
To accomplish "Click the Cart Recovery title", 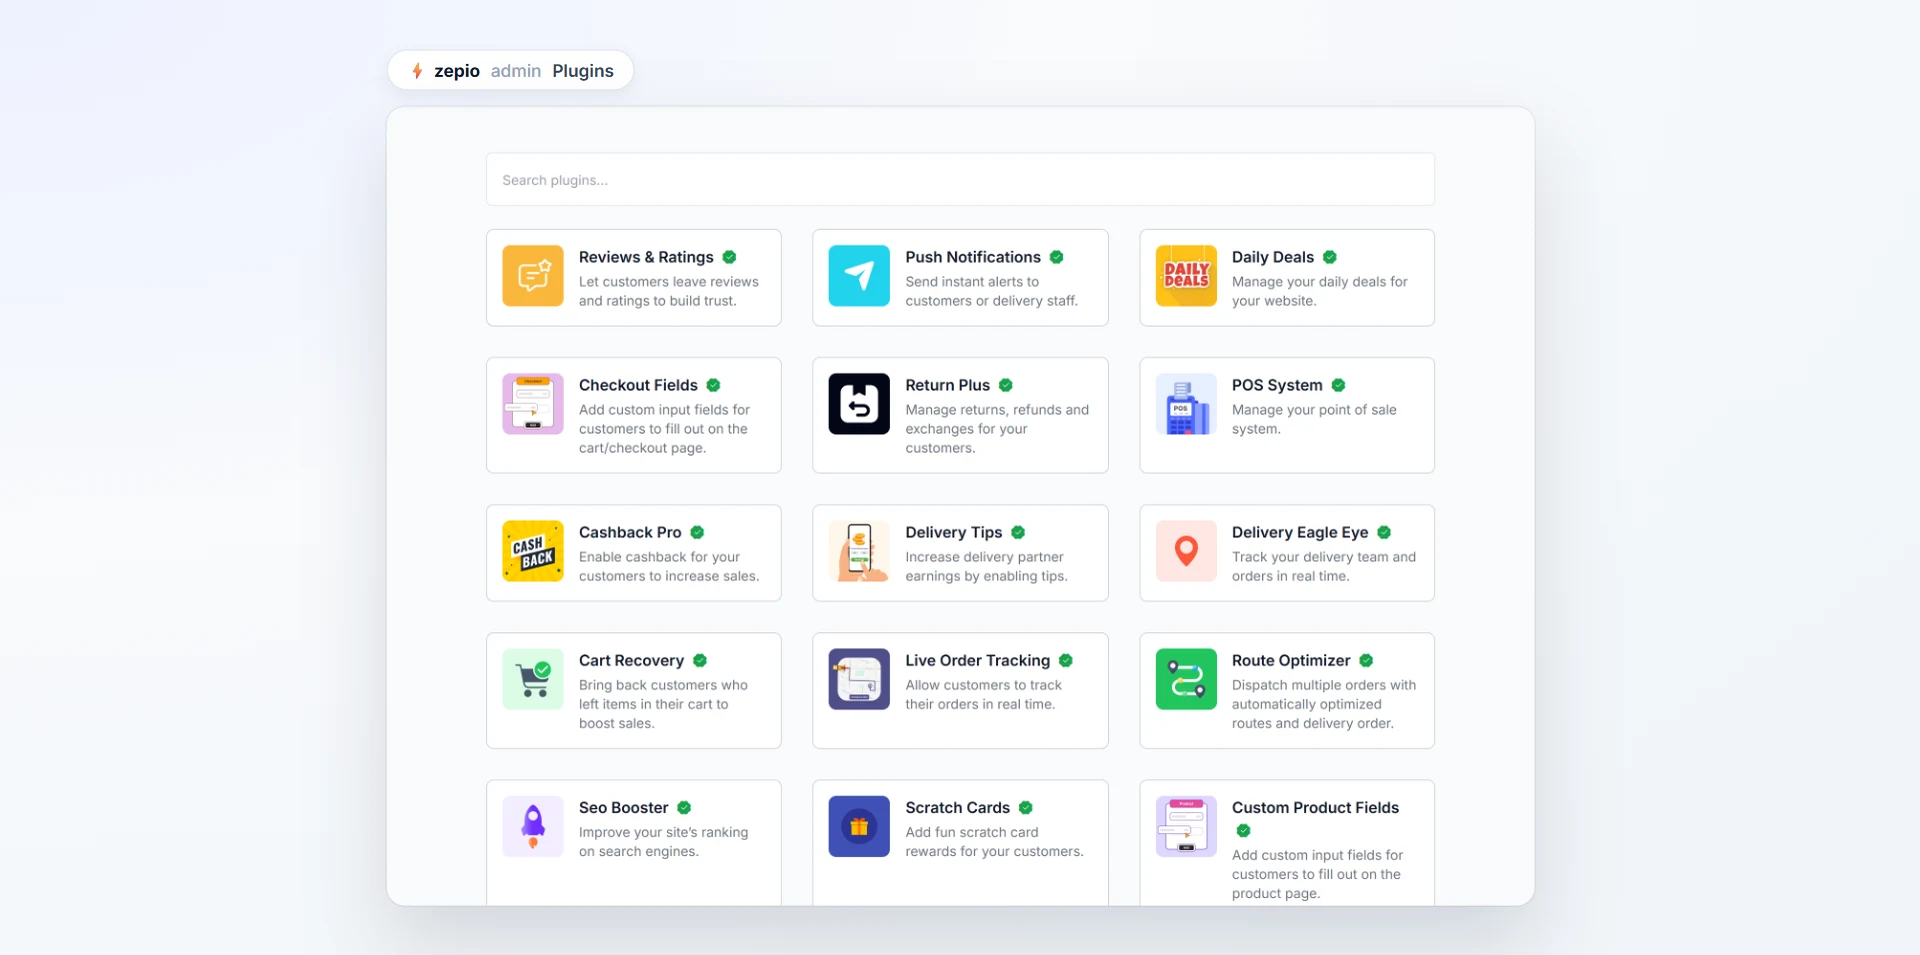I will (631, 660).
